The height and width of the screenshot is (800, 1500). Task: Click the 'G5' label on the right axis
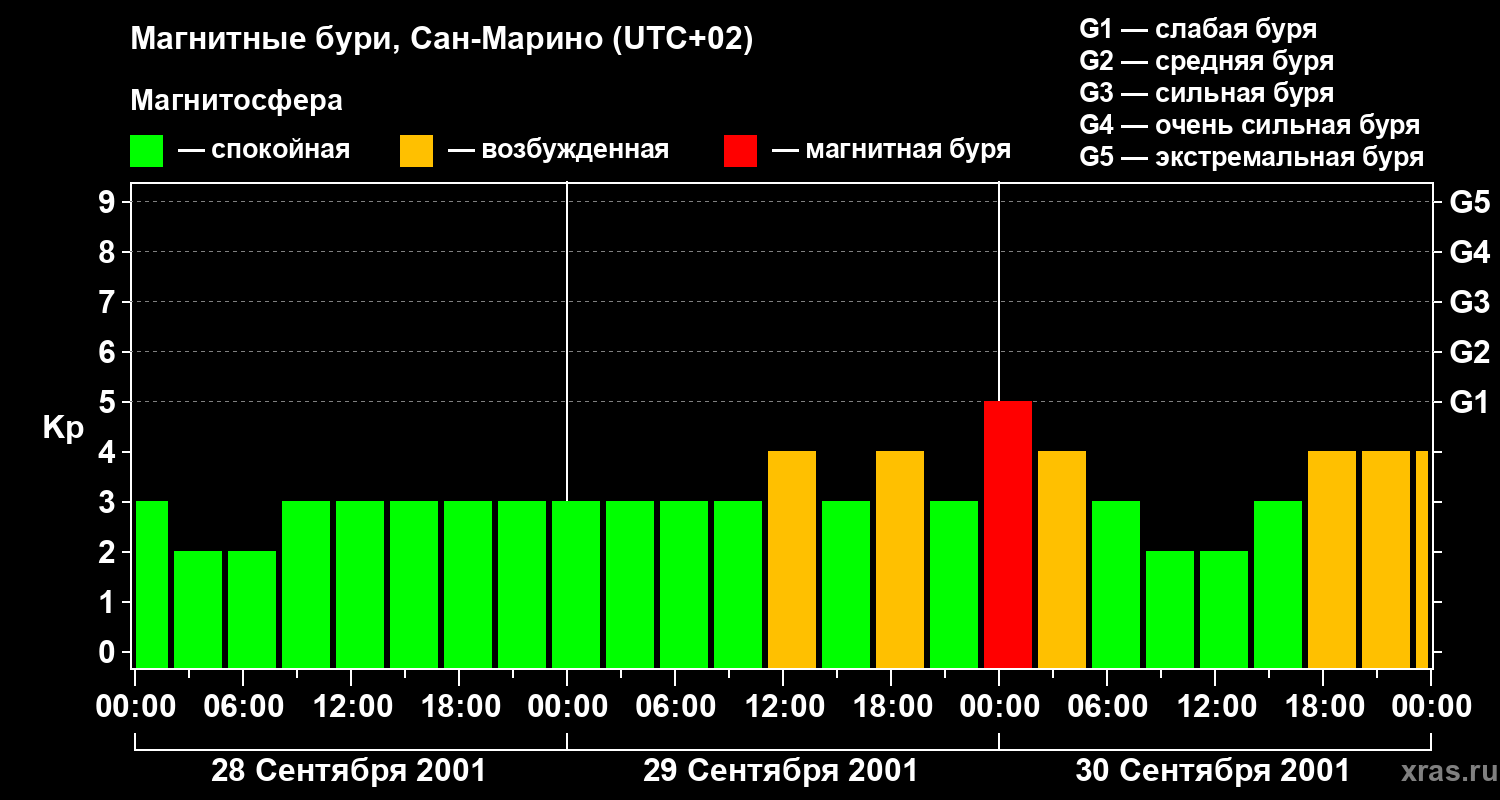[x=1469, y=202]
